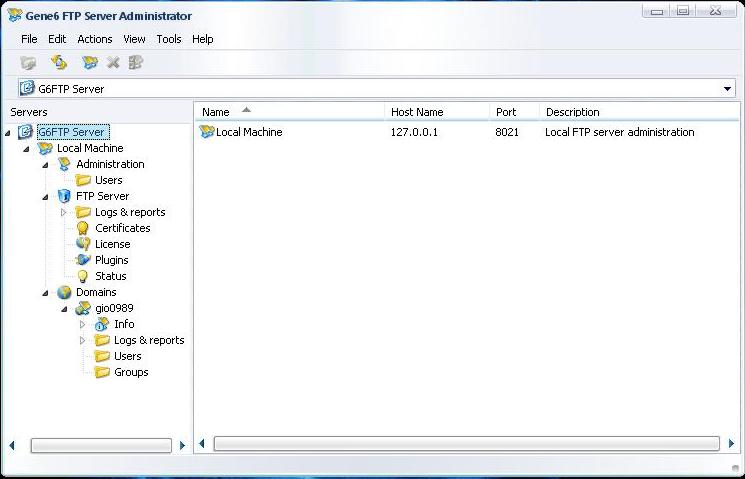This screenshot has height=479, width=745.
Task: Click the Domains globe icon
Action: [x=64, y=292]
